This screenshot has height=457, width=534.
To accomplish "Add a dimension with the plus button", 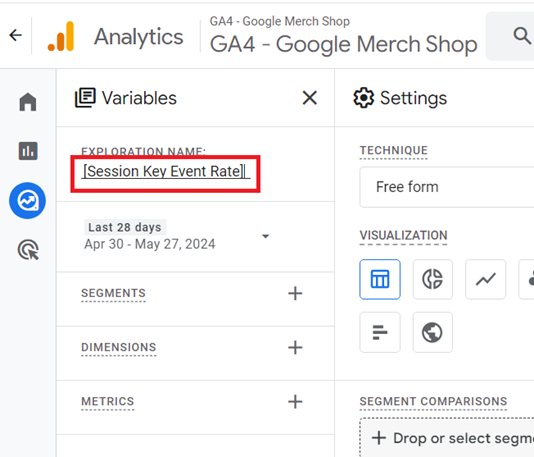I will click(x=295, y=347).
